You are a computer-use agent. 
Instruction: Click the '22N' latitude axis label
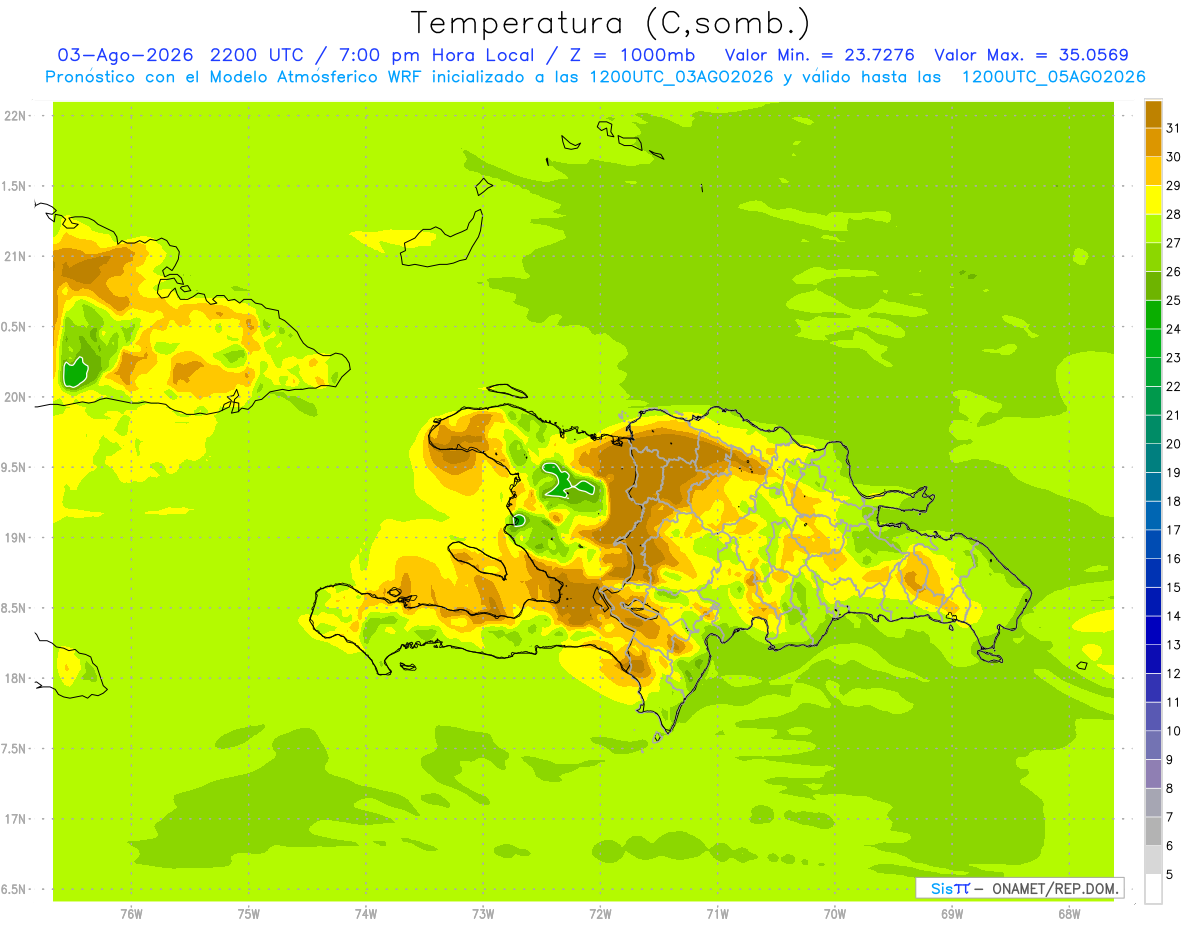(x=15, y=116)
